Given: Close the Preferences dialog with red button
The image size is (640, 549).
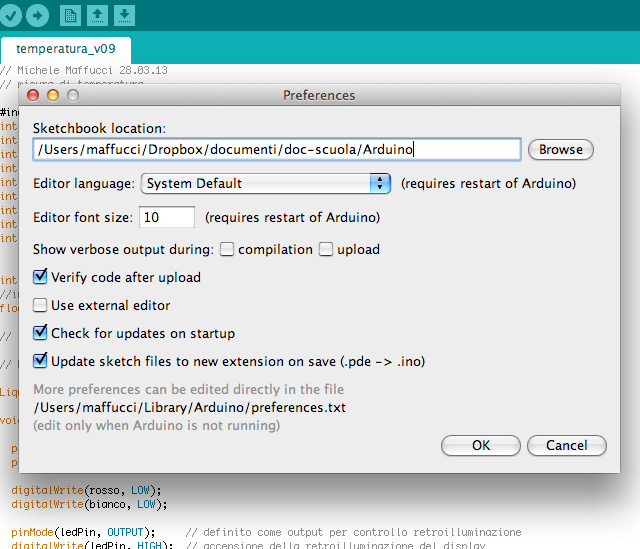Looking at the screenshot, I should tap(33, 96).
